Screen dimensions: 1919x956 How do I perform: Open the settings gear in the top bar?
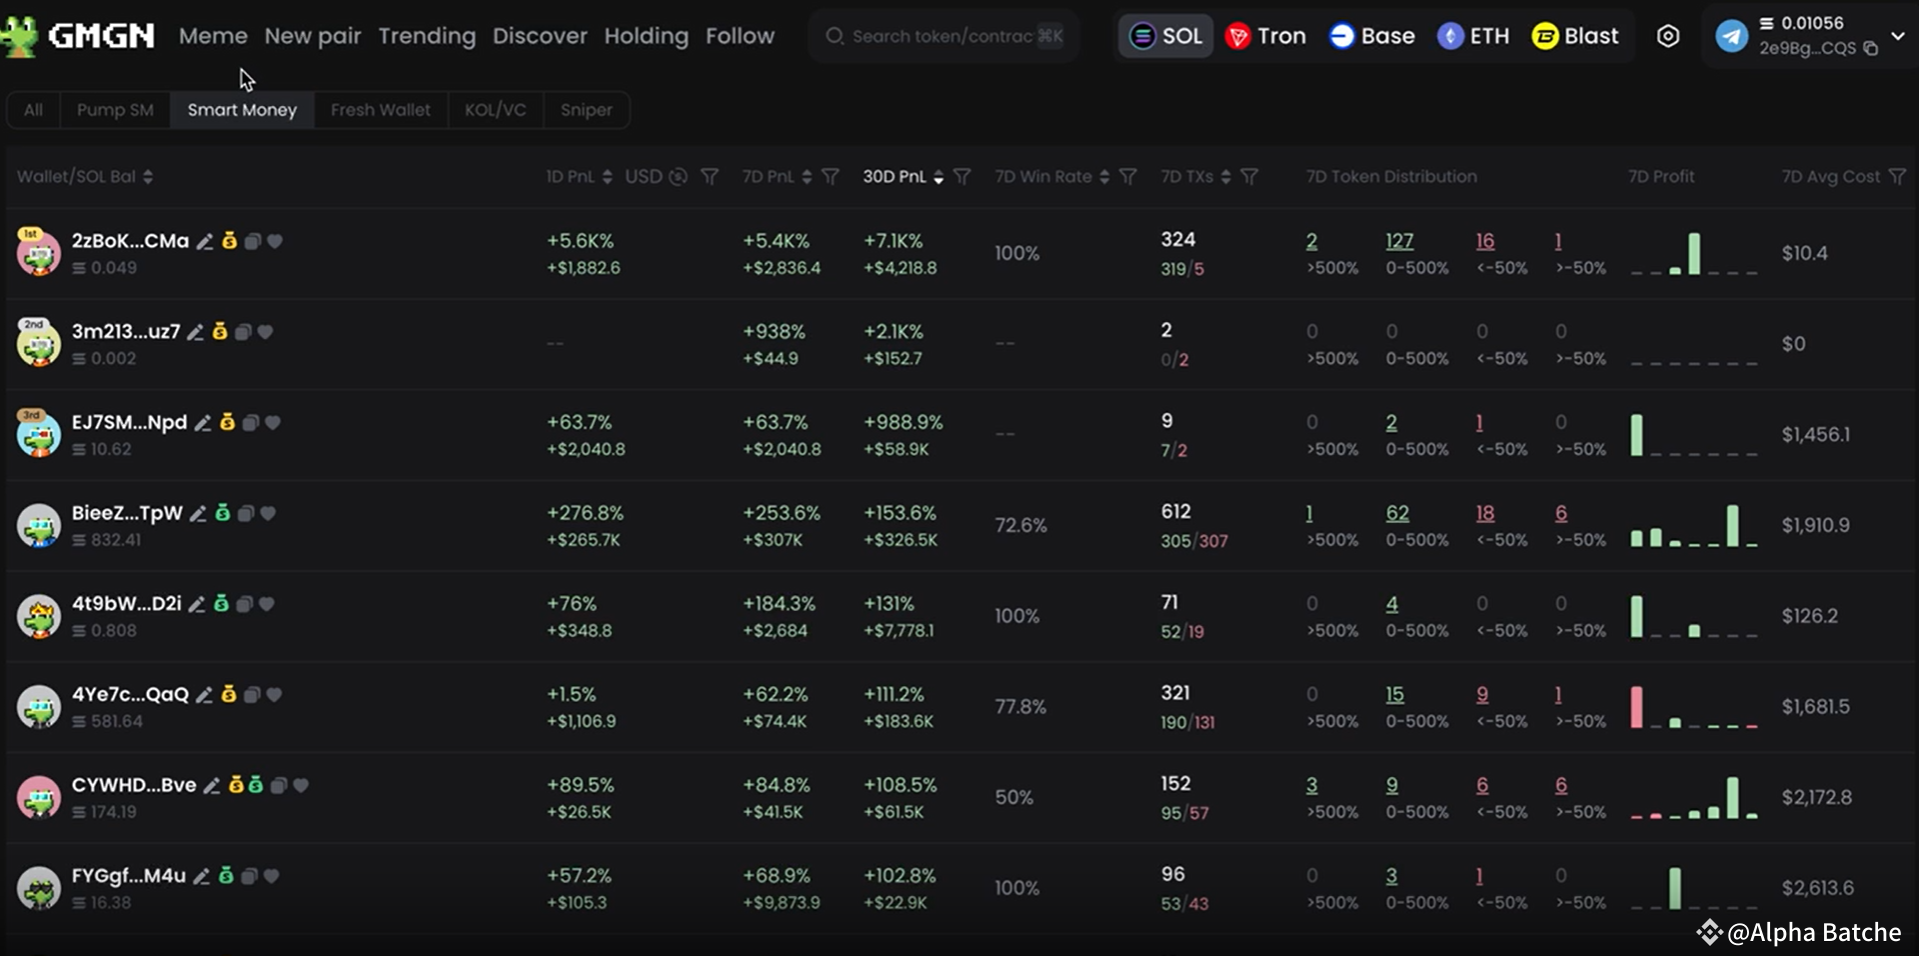click(x=1667, y=35)
